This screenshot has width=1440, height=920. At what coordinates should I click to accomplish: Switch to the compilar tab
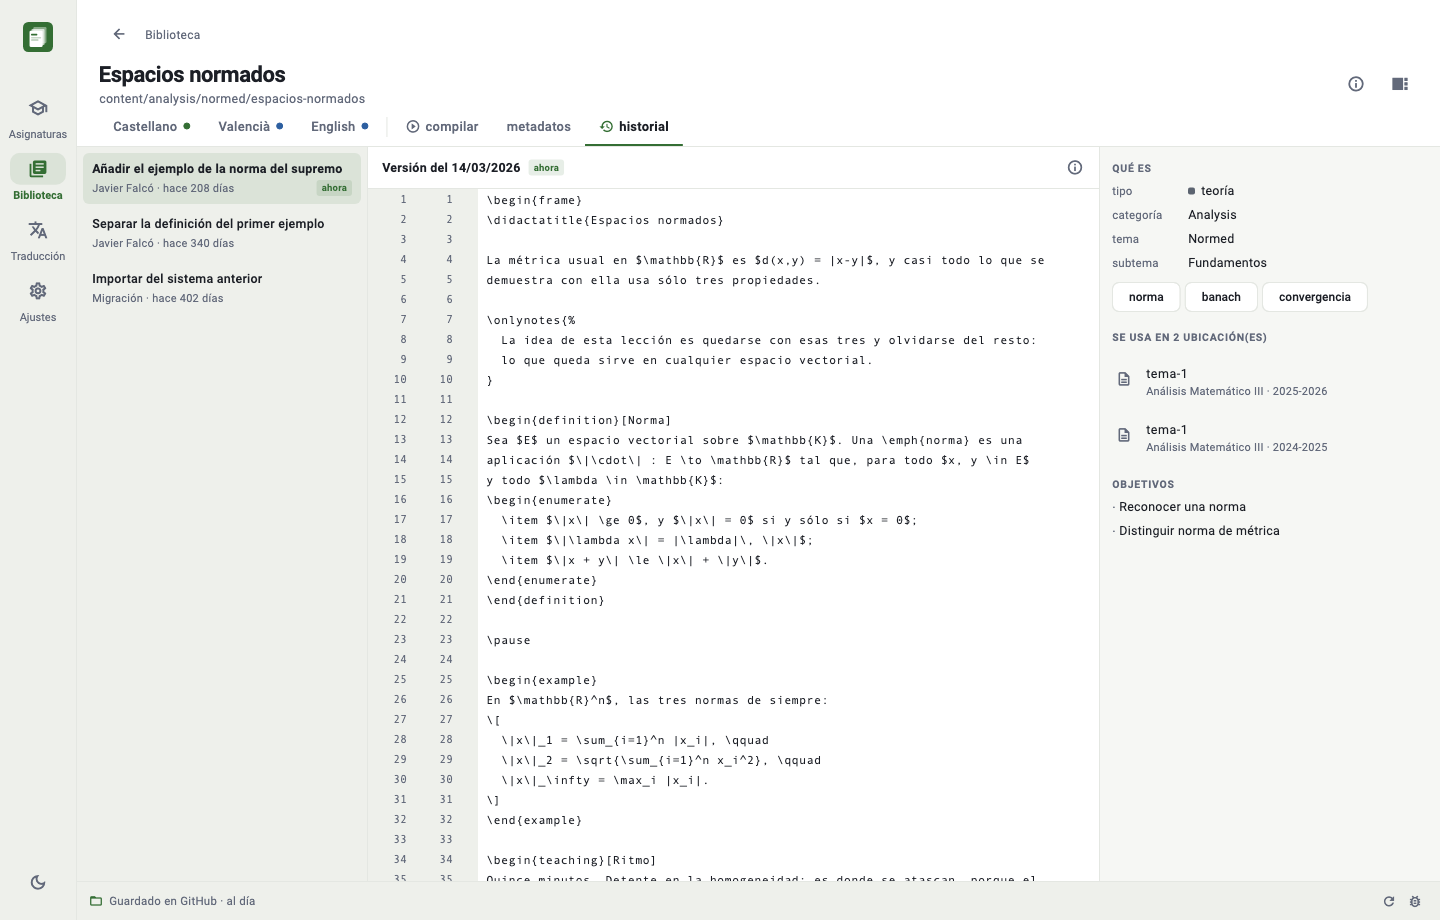click(442, 127)
